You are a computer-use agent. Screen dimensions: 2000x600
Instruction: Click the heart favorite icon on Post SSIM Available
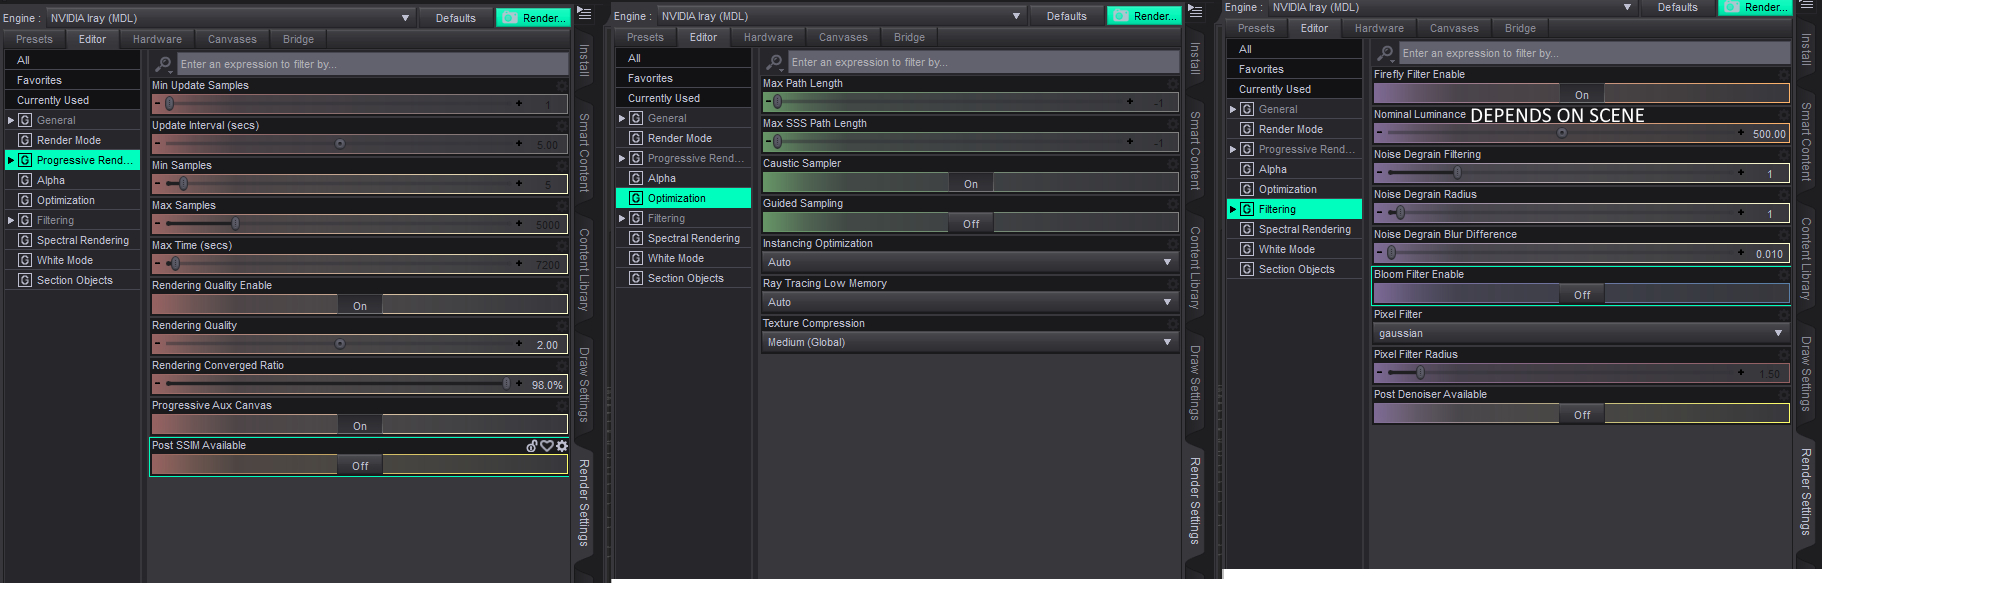547,446
